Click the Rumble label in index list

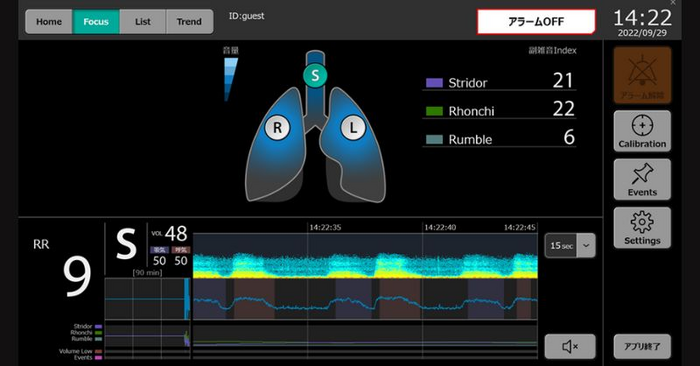tap(470, 140)
